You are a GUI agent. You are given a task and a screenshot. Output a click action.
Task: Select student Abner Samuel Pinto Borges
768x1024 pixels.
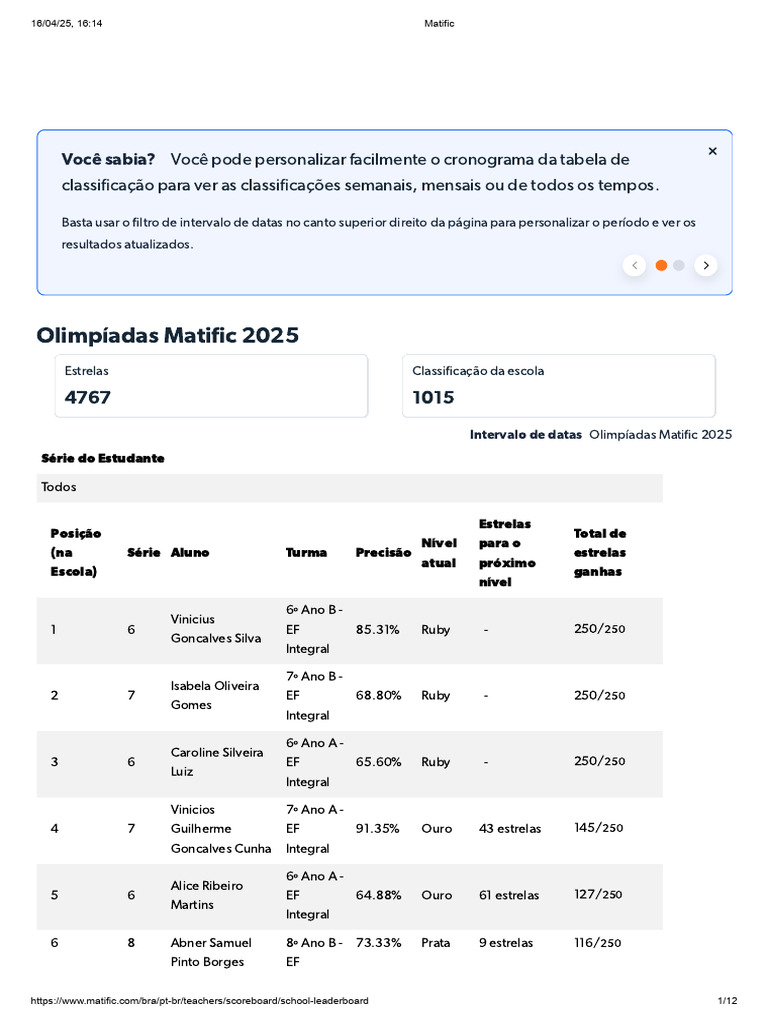(x=211, y=952)
